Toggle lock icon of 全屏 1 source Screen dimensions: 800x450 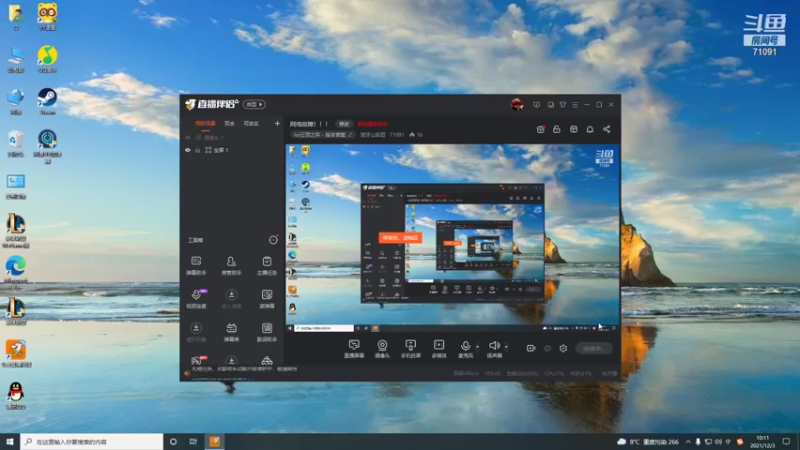(197, 150)
